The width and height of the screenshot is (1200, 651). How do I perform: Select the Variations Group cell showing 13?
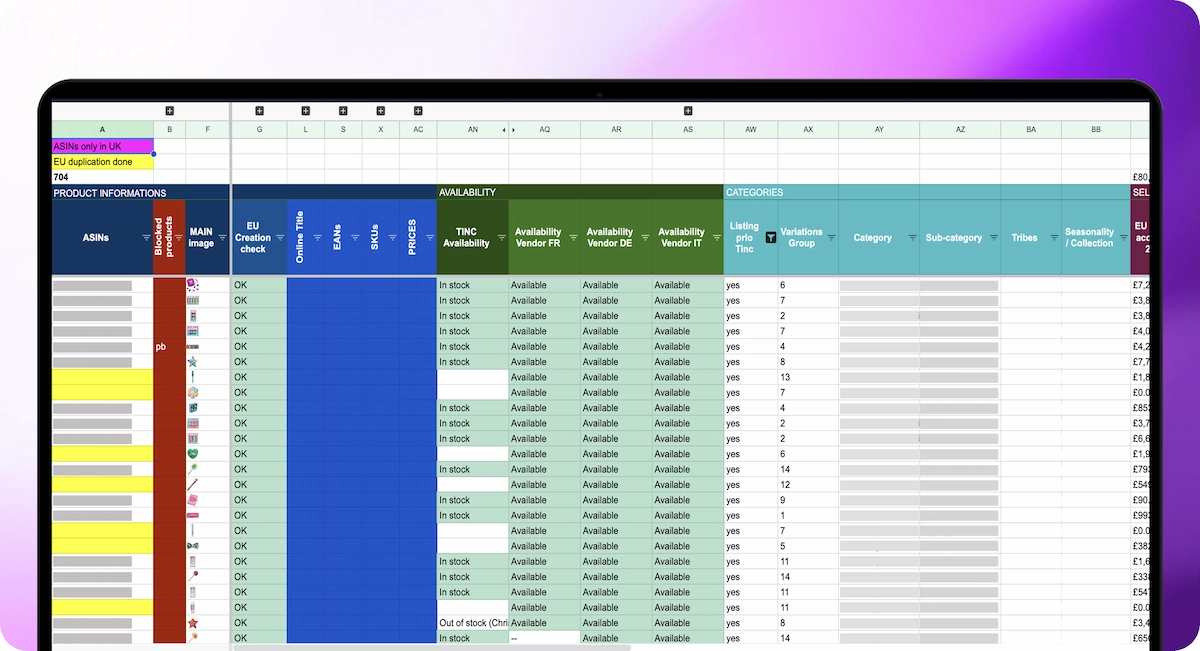(x=808, y=377)
